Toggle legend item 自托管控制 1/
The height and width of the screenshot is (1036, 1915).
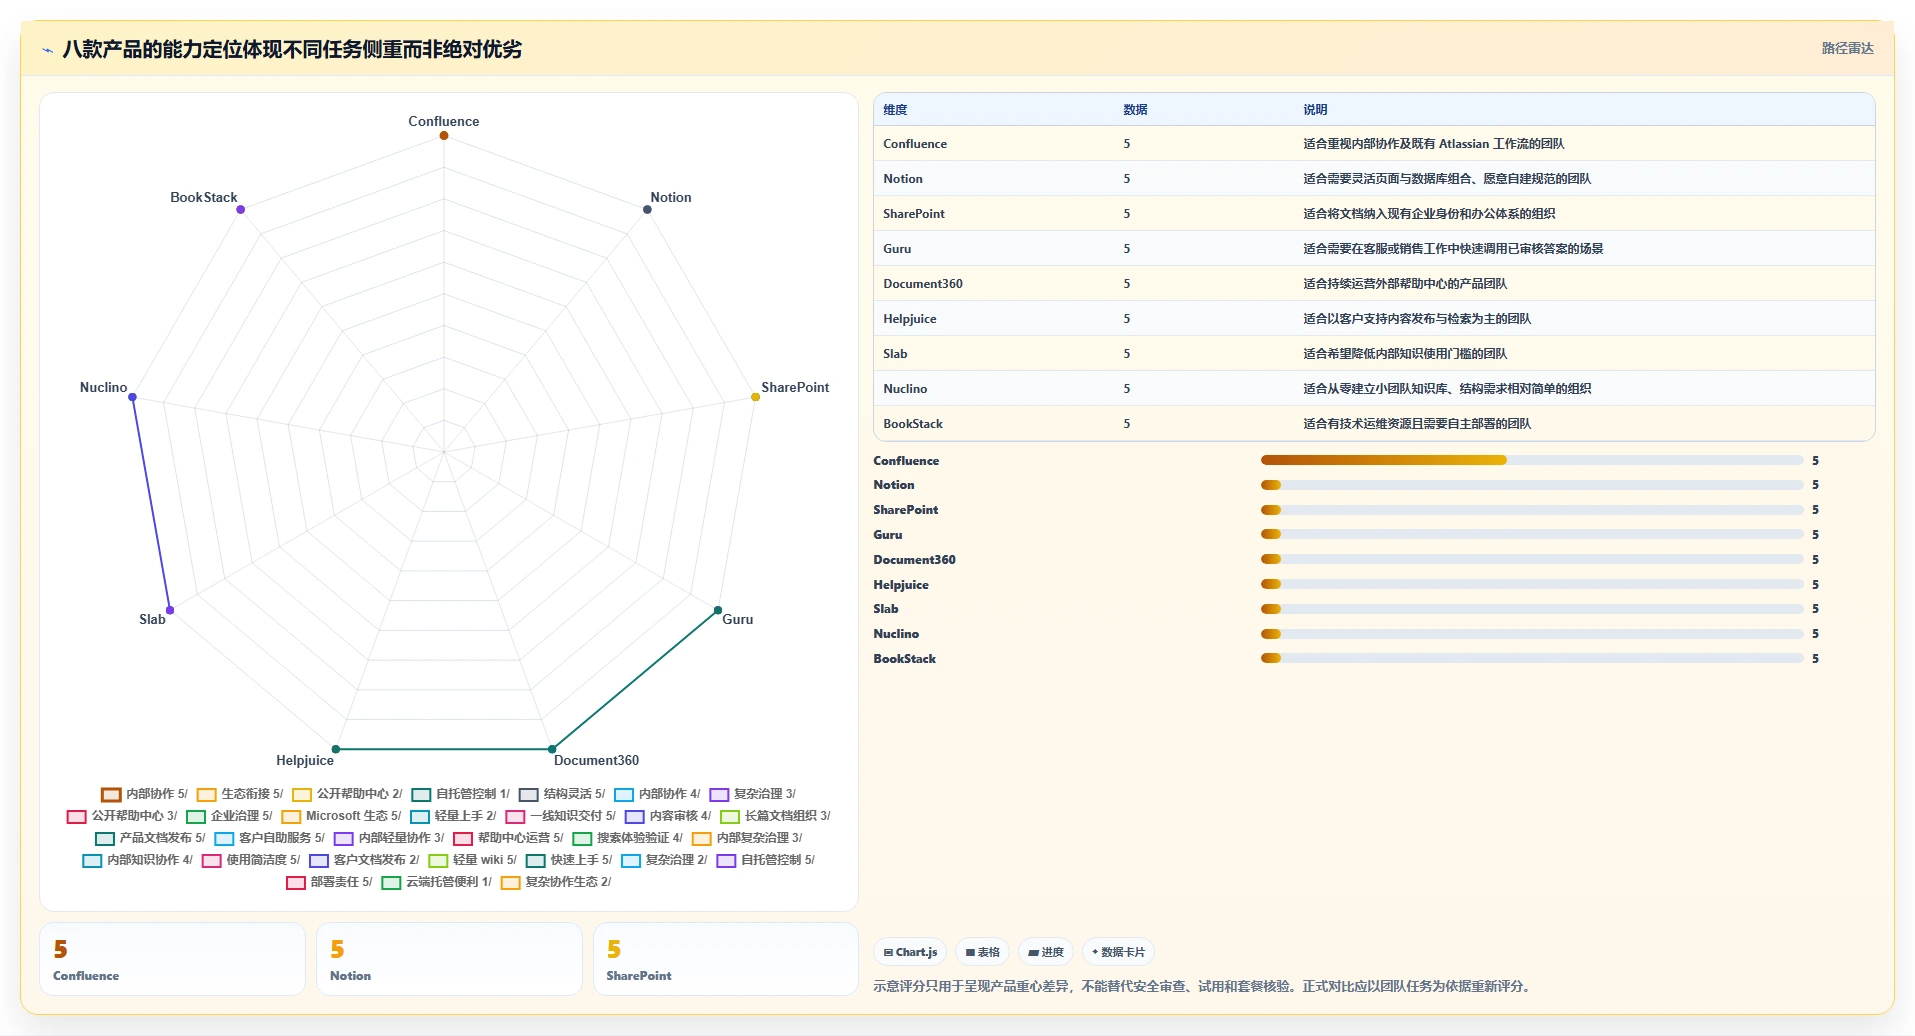point(461,794)
